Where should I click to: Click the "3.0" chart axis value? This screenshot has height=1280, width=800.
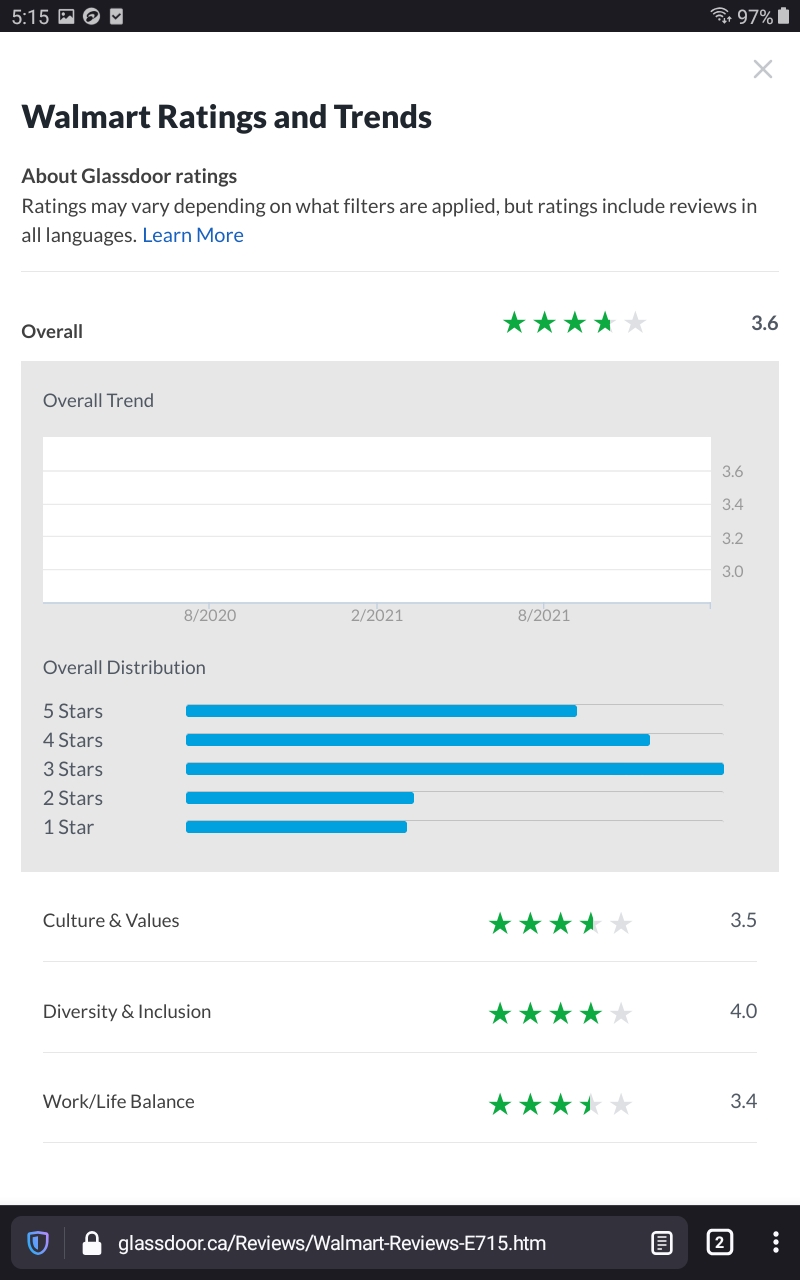pyautogui.click(x=733, y=571)
